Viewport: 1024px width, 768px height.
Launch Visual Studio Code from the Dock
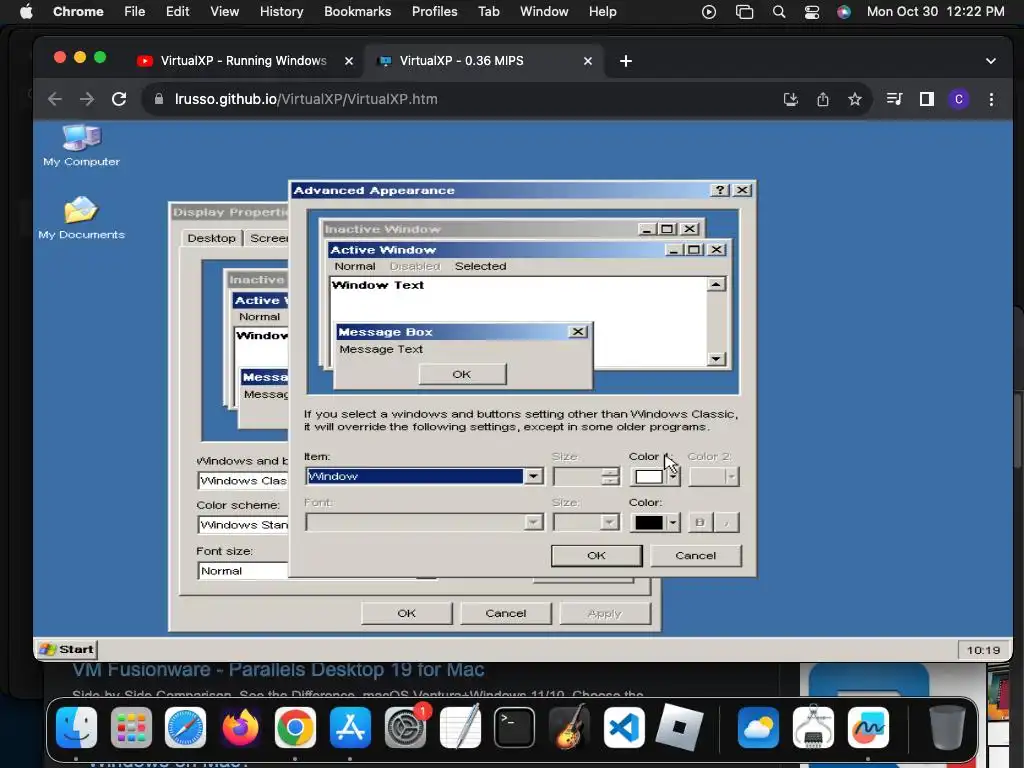pyautogui.click(x=624, y=727)
